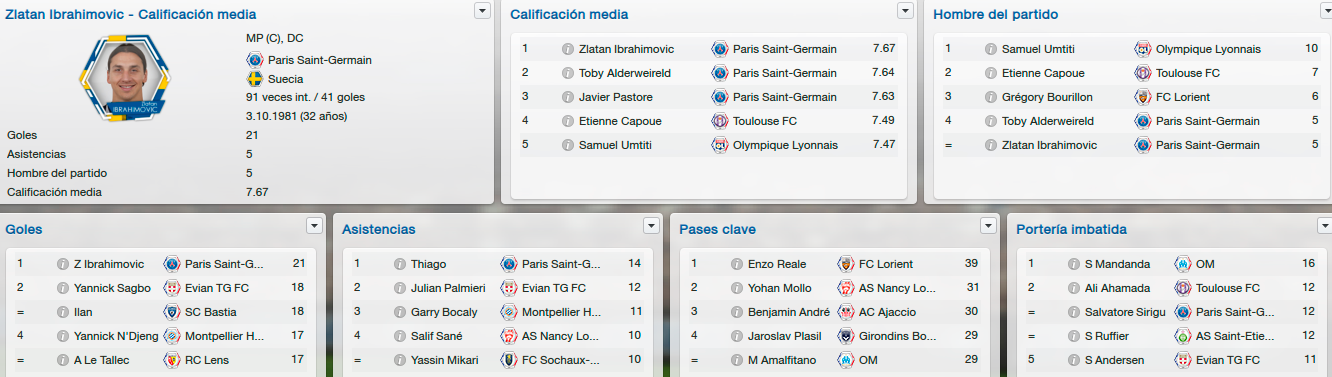Click FC Lorient badge in Hombre del partido
The image size is (1332, 377).
pyautogui.click(x=1143, y=97)
